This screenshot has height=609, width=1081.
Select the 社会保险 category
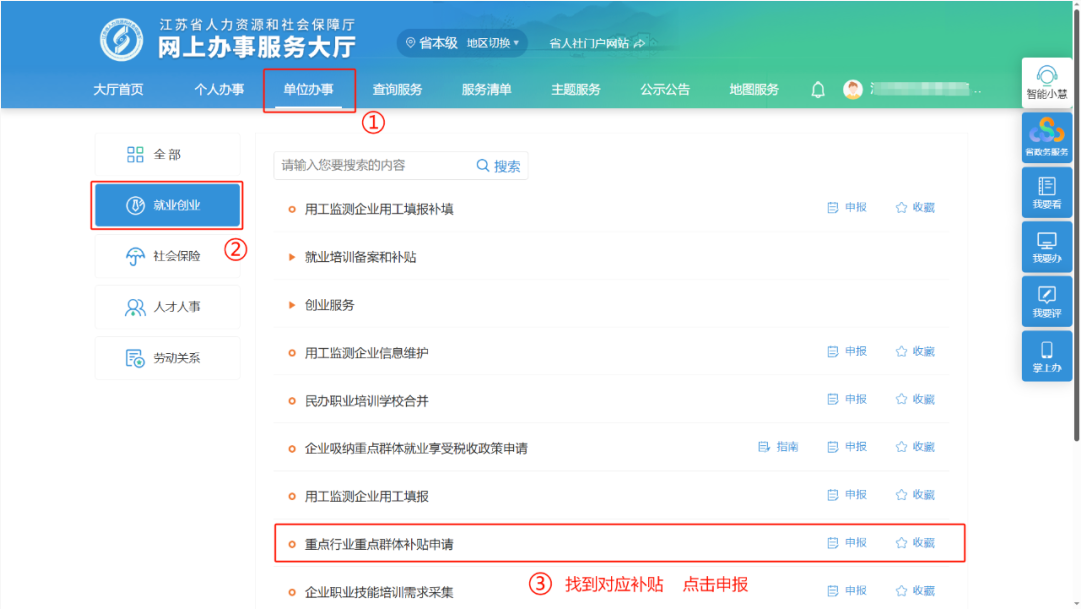(167, 256)
